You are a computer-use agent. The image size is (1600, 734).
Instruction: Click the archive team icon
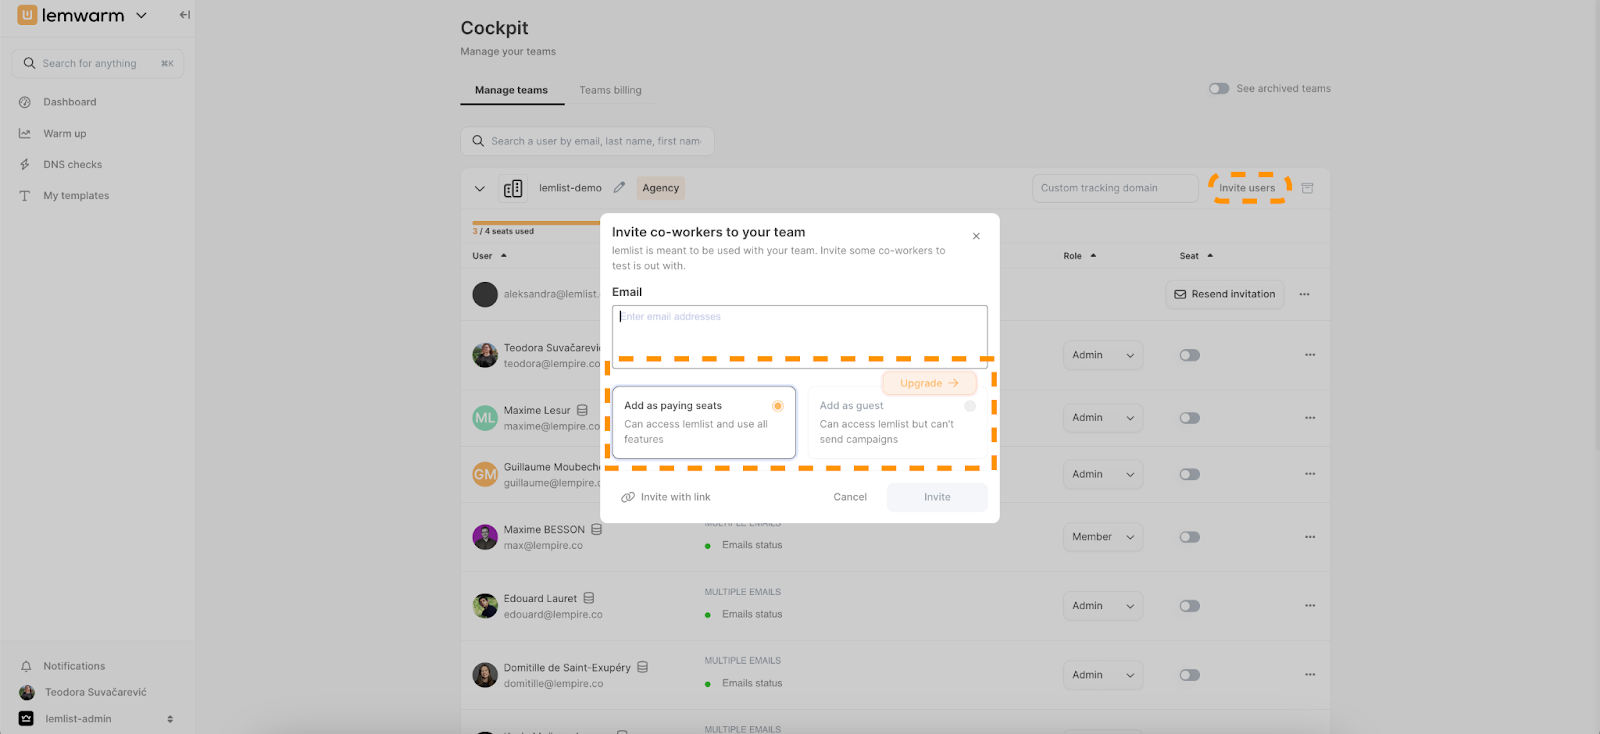pyautogui.click(x=1307, y=188)
